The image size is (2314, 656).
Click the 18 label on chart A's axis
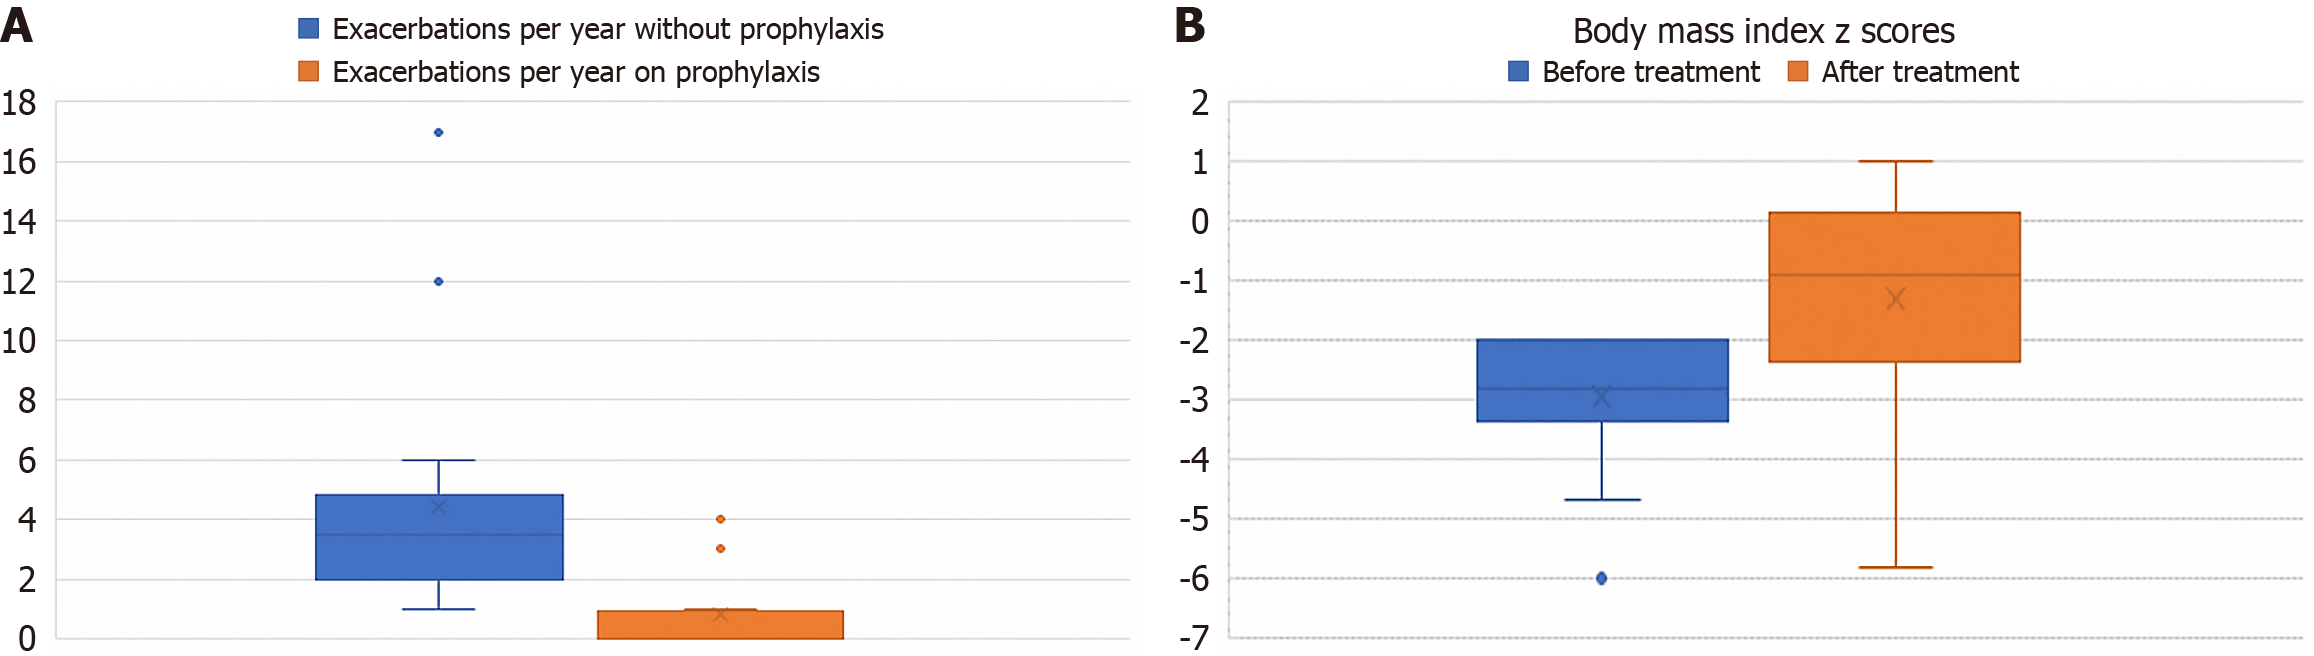[x=19, y=102]
